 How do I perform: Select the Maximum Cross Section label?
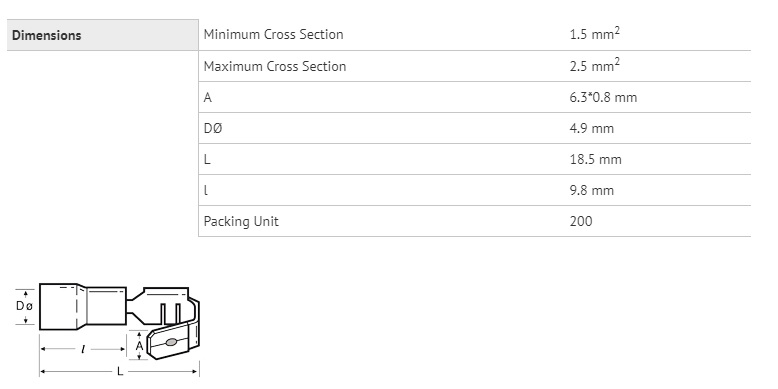point(275,66)
